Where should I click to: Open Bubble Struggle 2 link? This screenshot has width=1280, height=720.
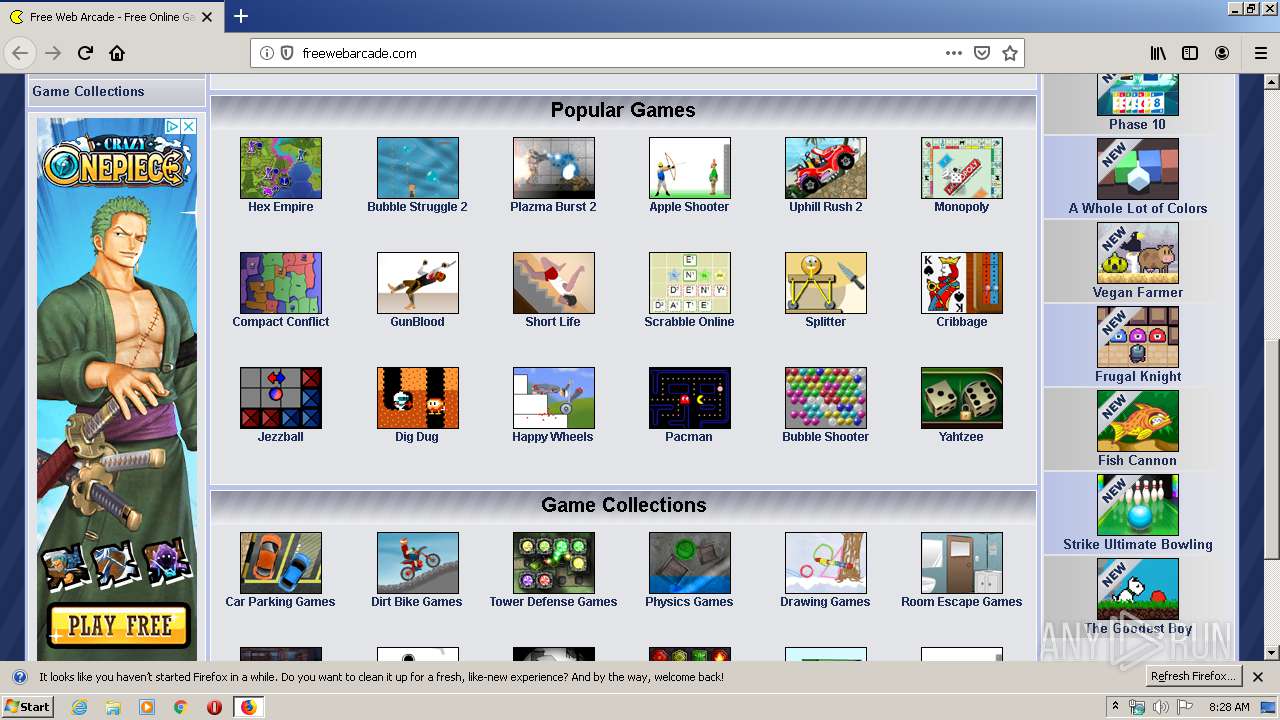pyautogui.click(x=417, y=207)
